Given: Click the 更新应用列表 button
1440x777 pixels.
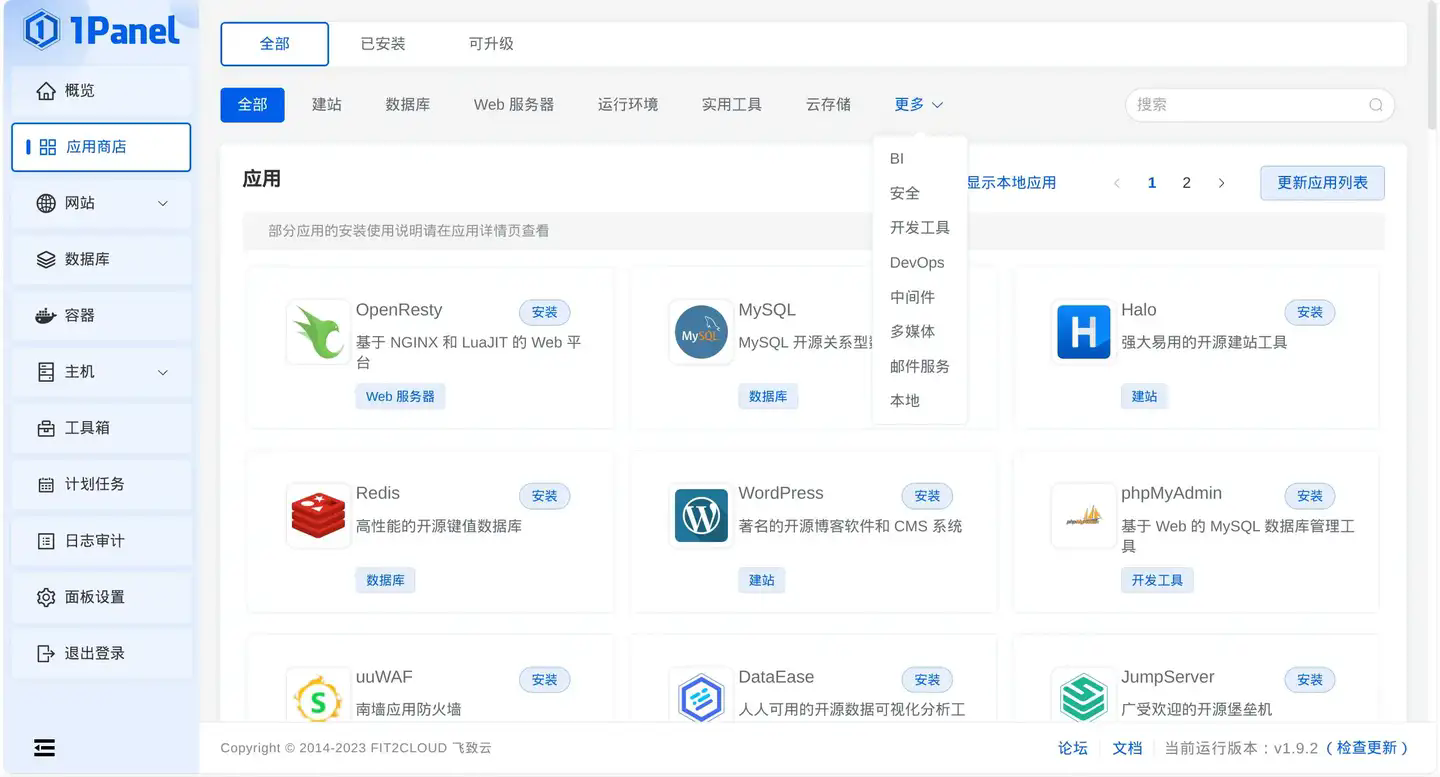Looking at the screenshot, I should tap(1322, 183).
